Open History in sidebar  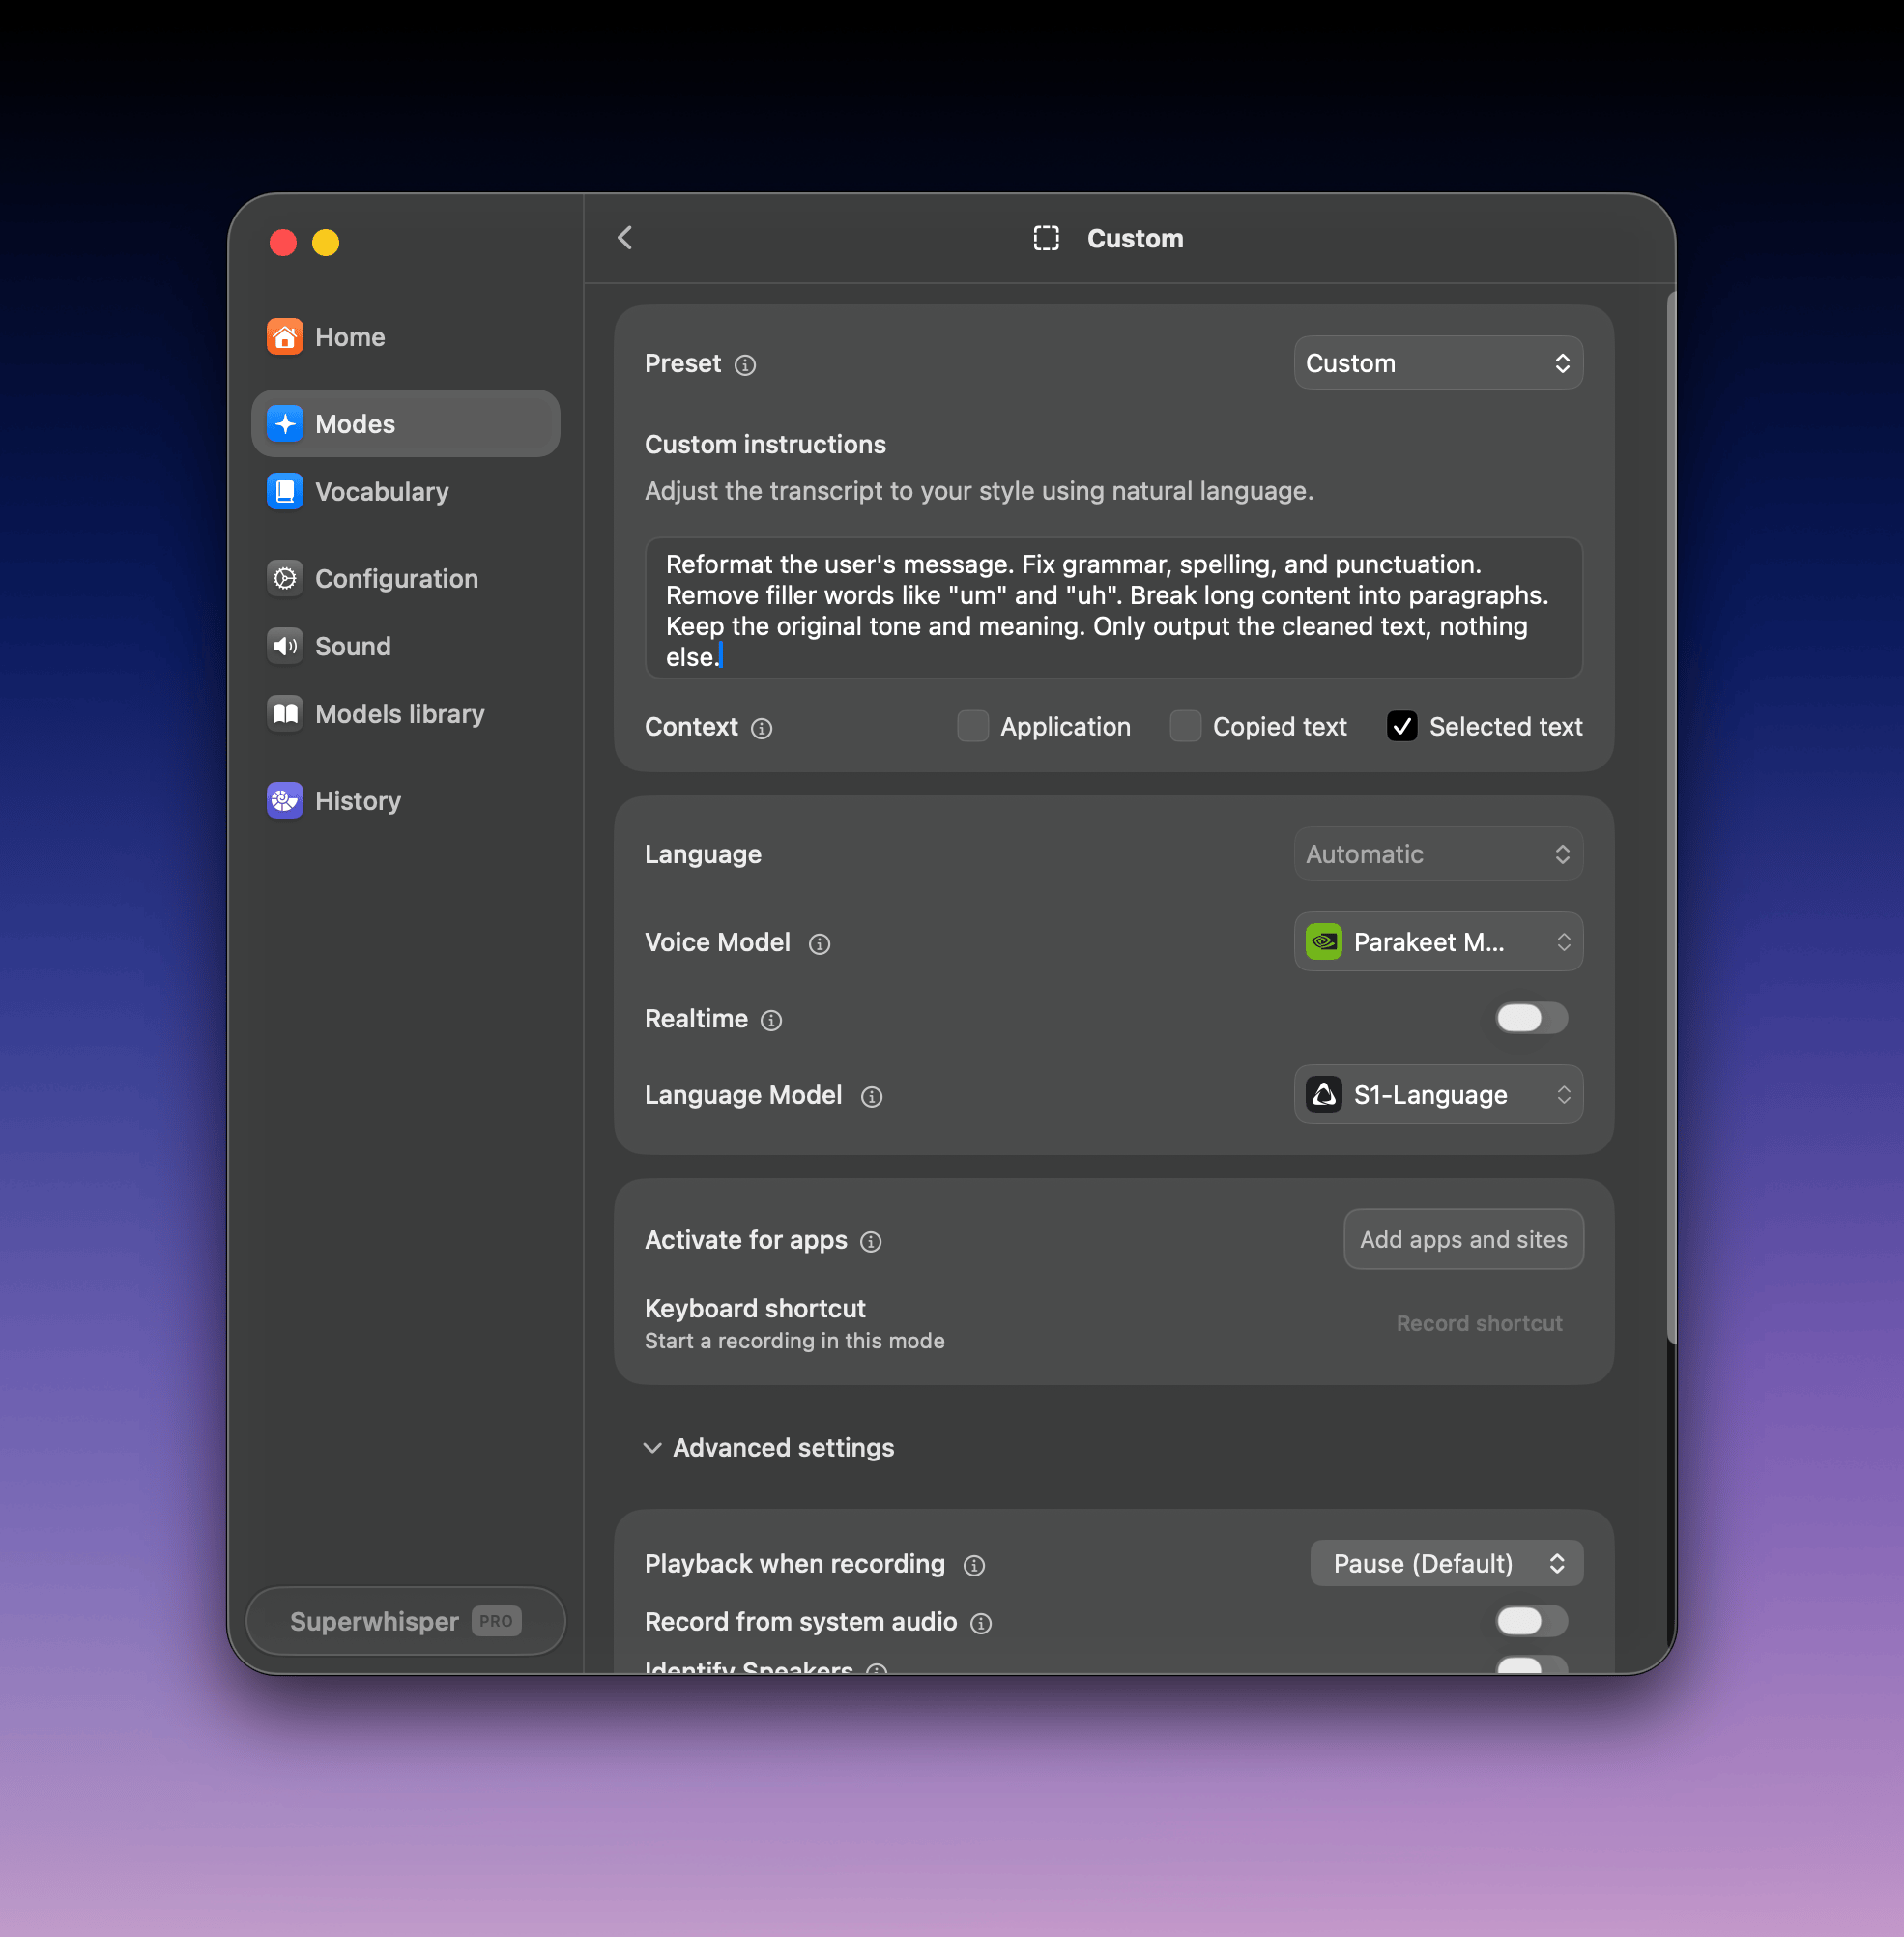[x=405, y=801]
